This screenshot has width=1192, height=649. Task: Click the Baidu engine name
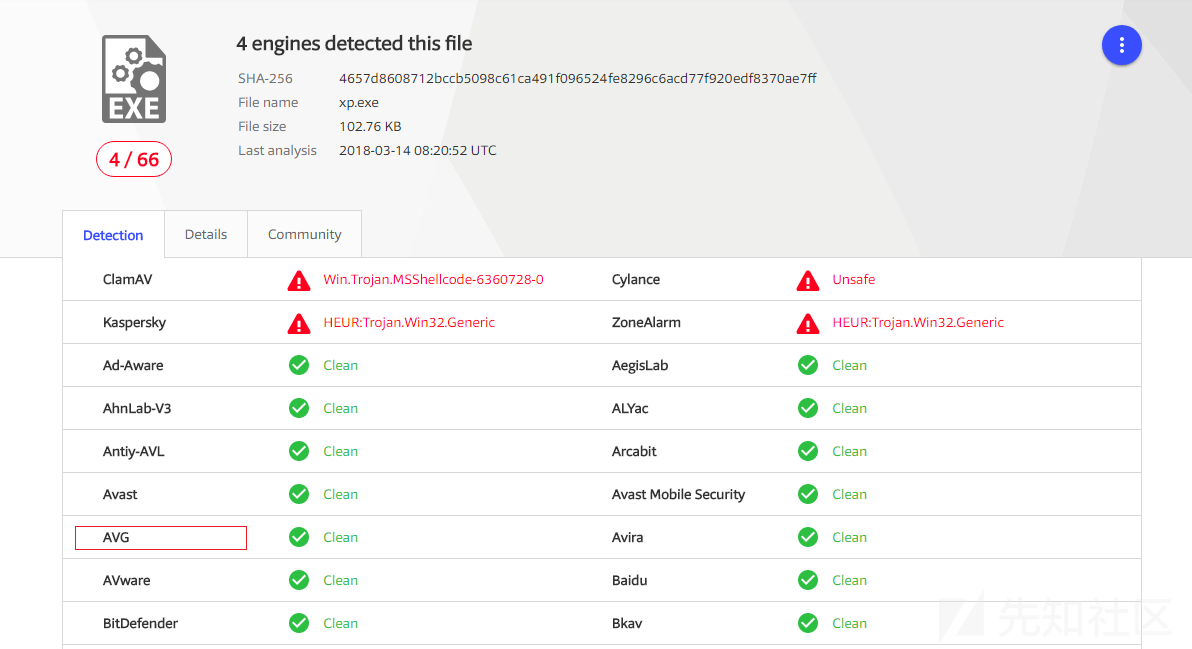(629, 581)
